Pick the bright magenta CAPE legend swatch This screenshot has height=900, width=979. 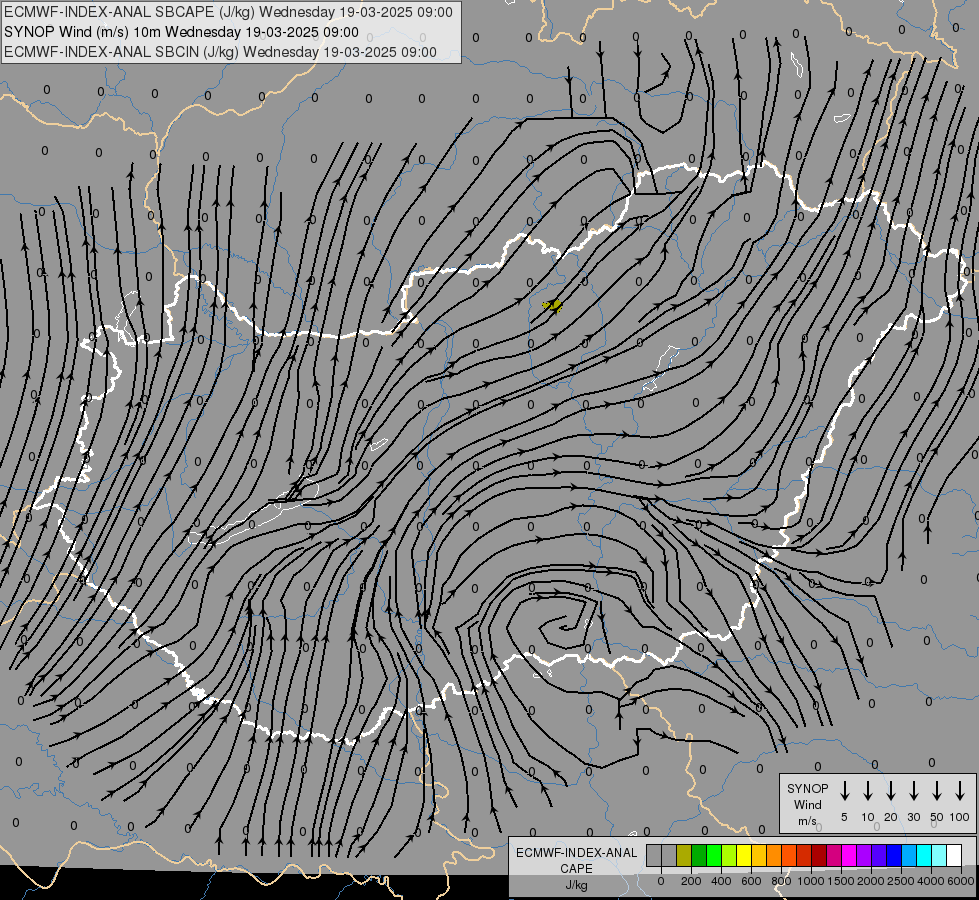click(x=850, y=855)
